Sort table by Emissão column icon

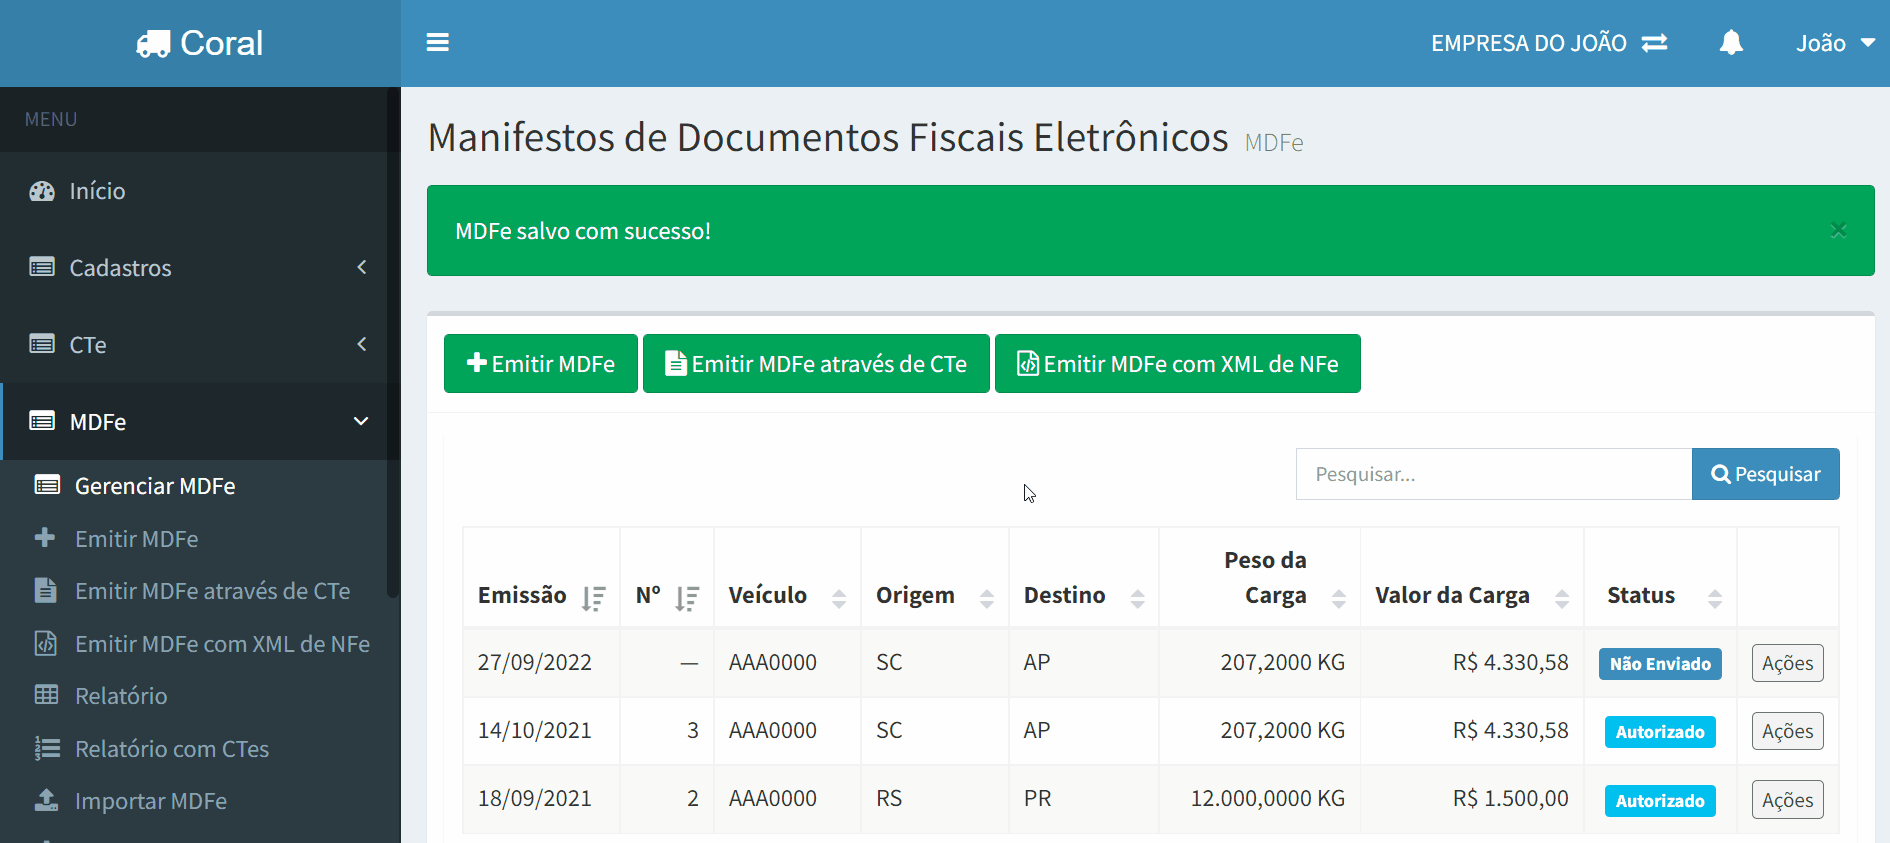(594, 598)
